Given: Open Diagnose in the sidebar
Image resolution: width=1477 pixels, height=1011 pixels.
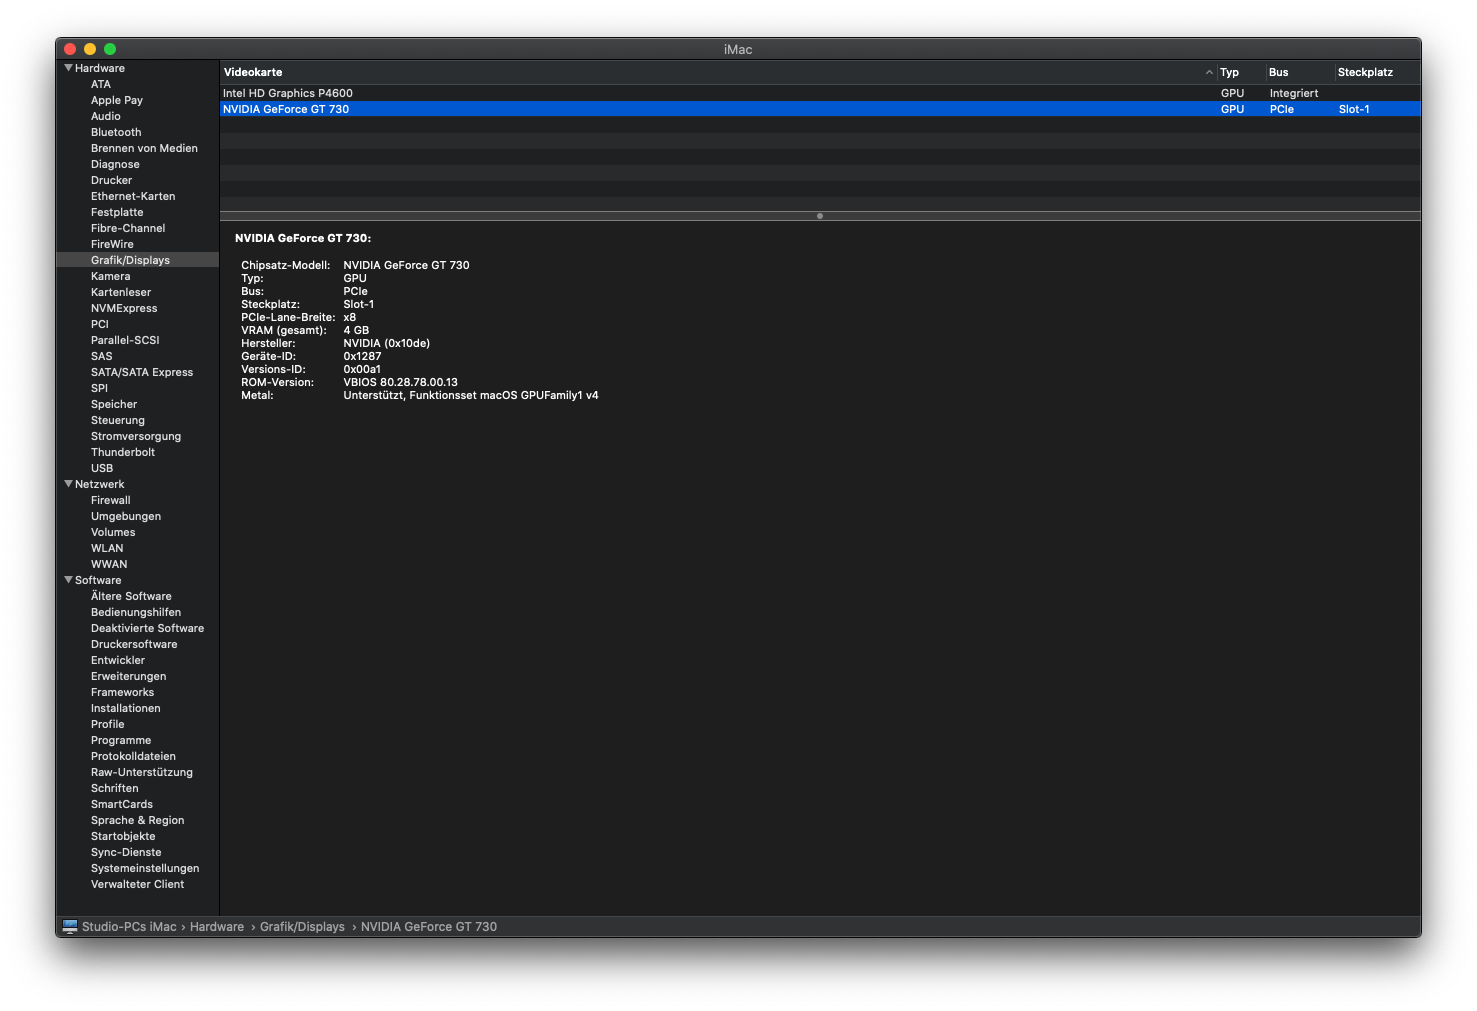Looking at the screenshot, I should click(x=115, y=164).
